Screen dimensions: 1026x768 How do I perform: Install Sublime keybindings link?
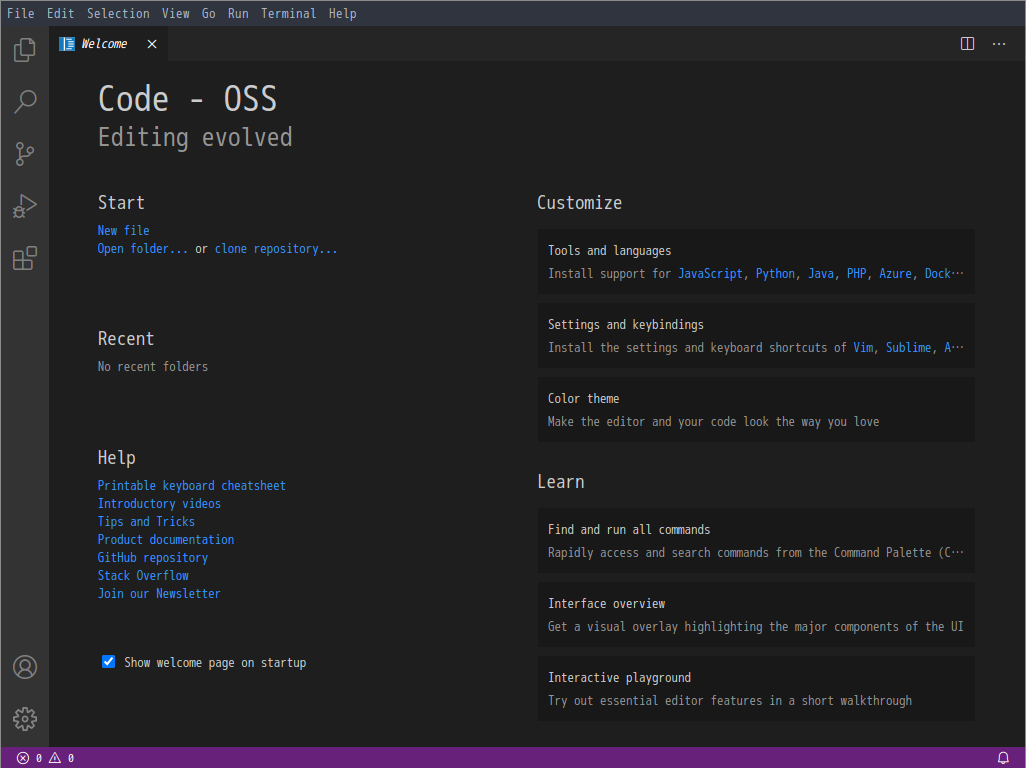[908, 347]
